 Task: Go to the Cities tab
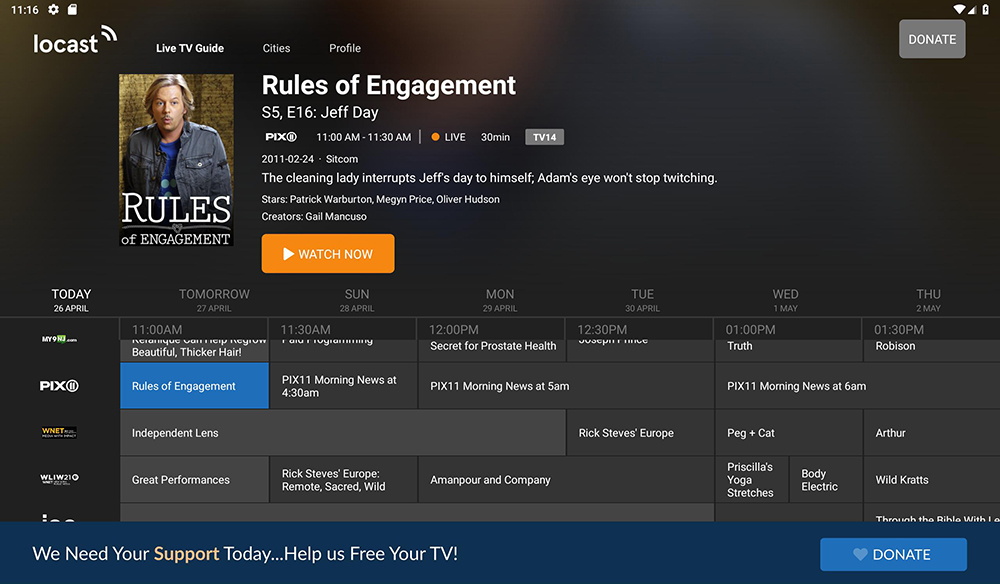coord(276,48)
